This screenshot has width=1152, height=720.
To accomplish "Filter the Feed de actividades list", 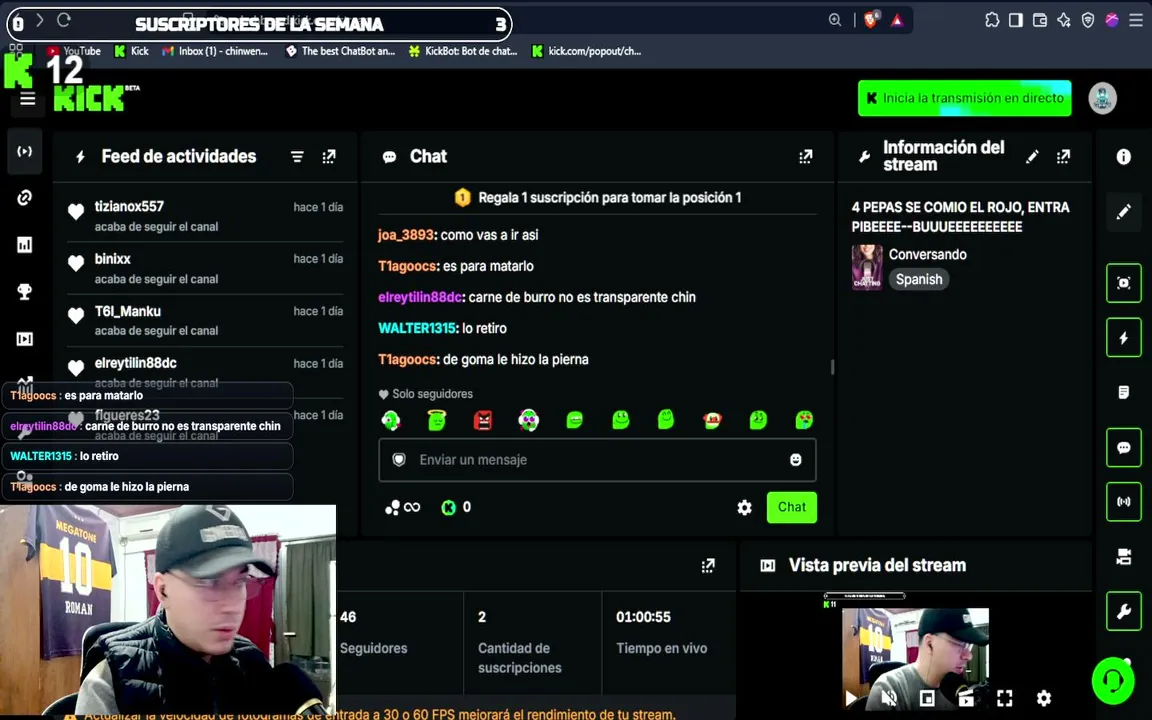I will click(297, 156).
